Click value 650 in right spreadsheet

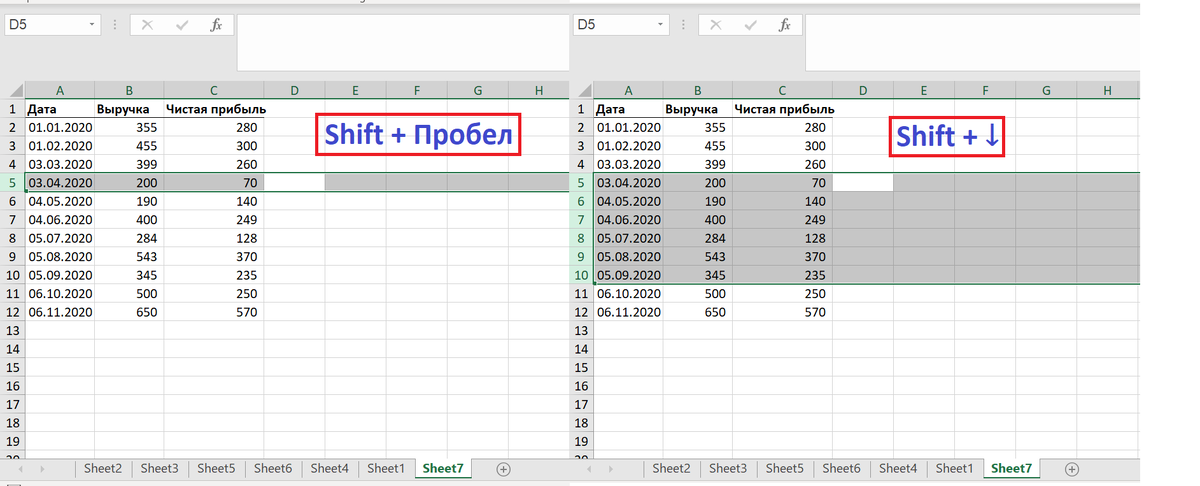(698, 312)
